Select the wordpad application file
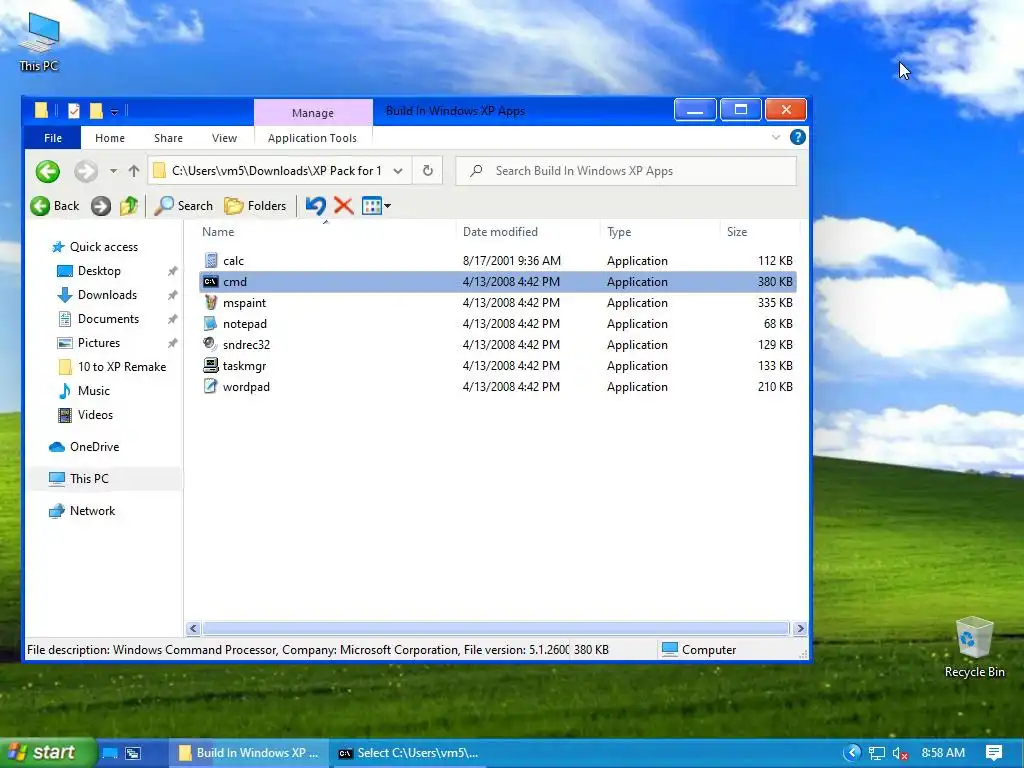Viewport: 1024px width, 768px height. (x=498, y=387)
